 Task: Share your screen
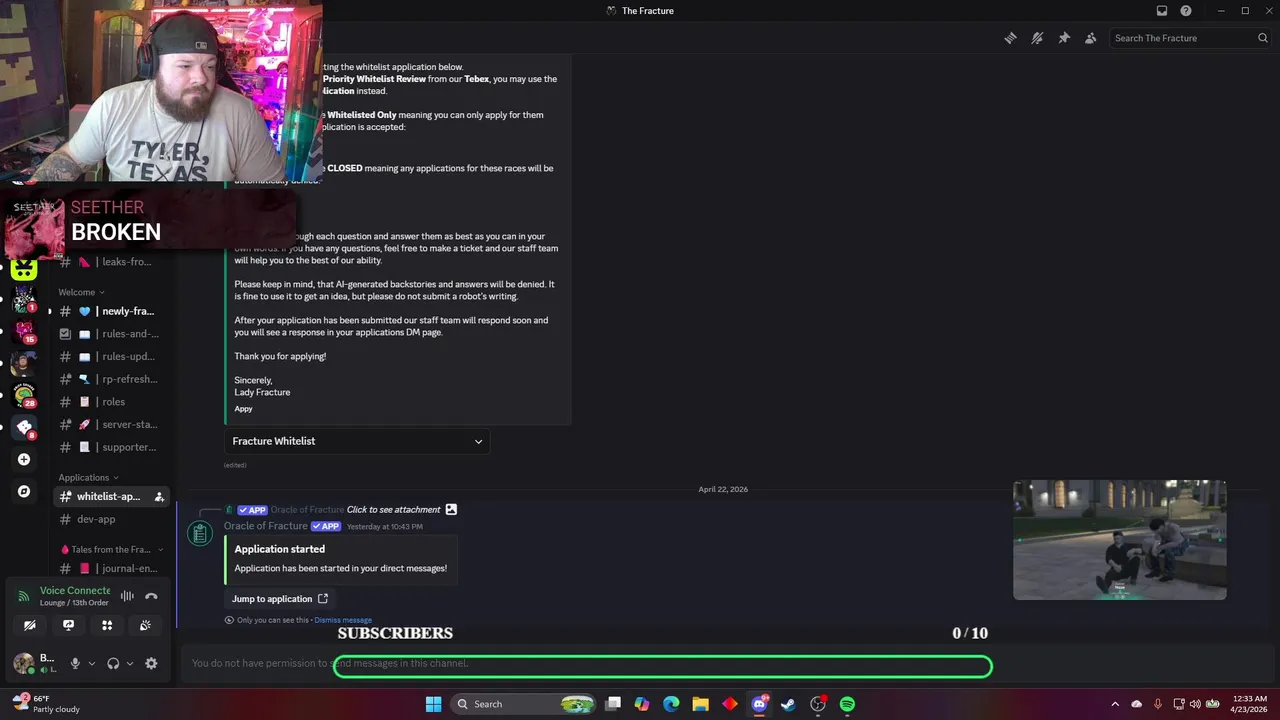(x=68, y=625)
